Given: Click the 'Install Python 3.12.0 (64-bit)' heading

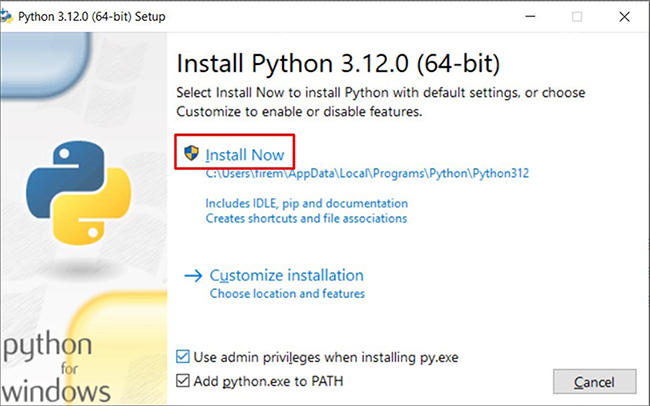Looking at the screenshot, I should (x=338, y=63).
